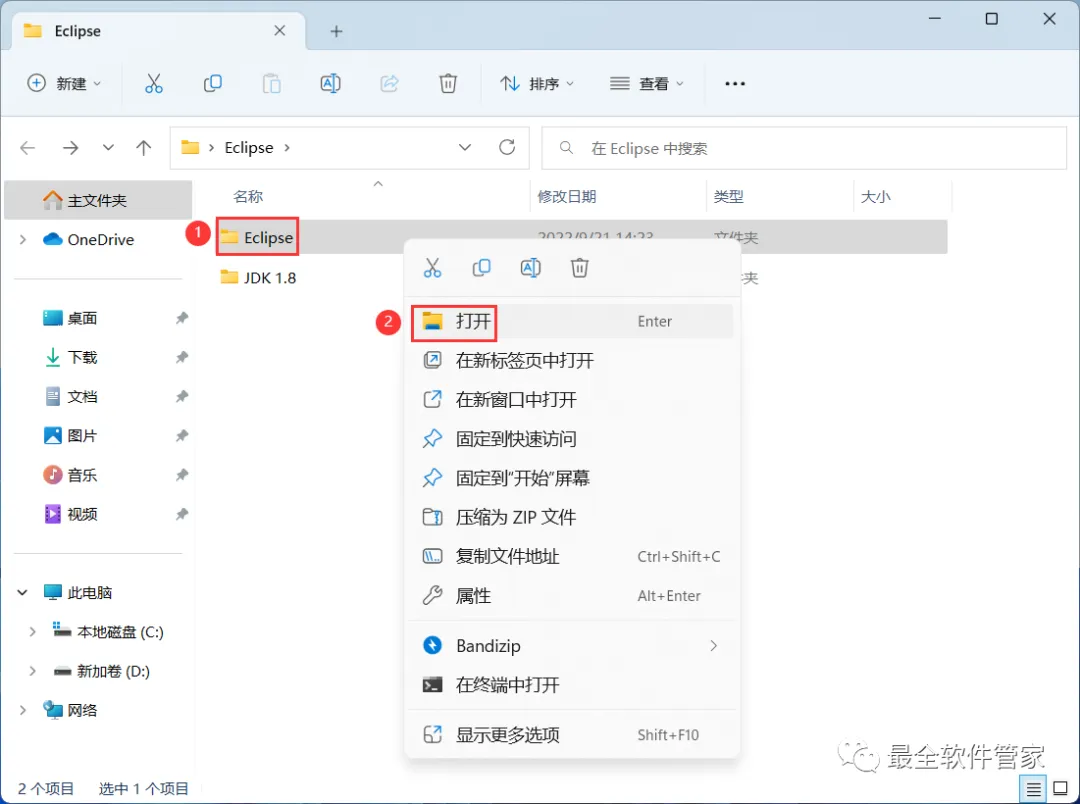Viewport: 1080px width, 804px height.
Task: Sort by 大小 (Size) column header
Action: click(x=875, y=196)
